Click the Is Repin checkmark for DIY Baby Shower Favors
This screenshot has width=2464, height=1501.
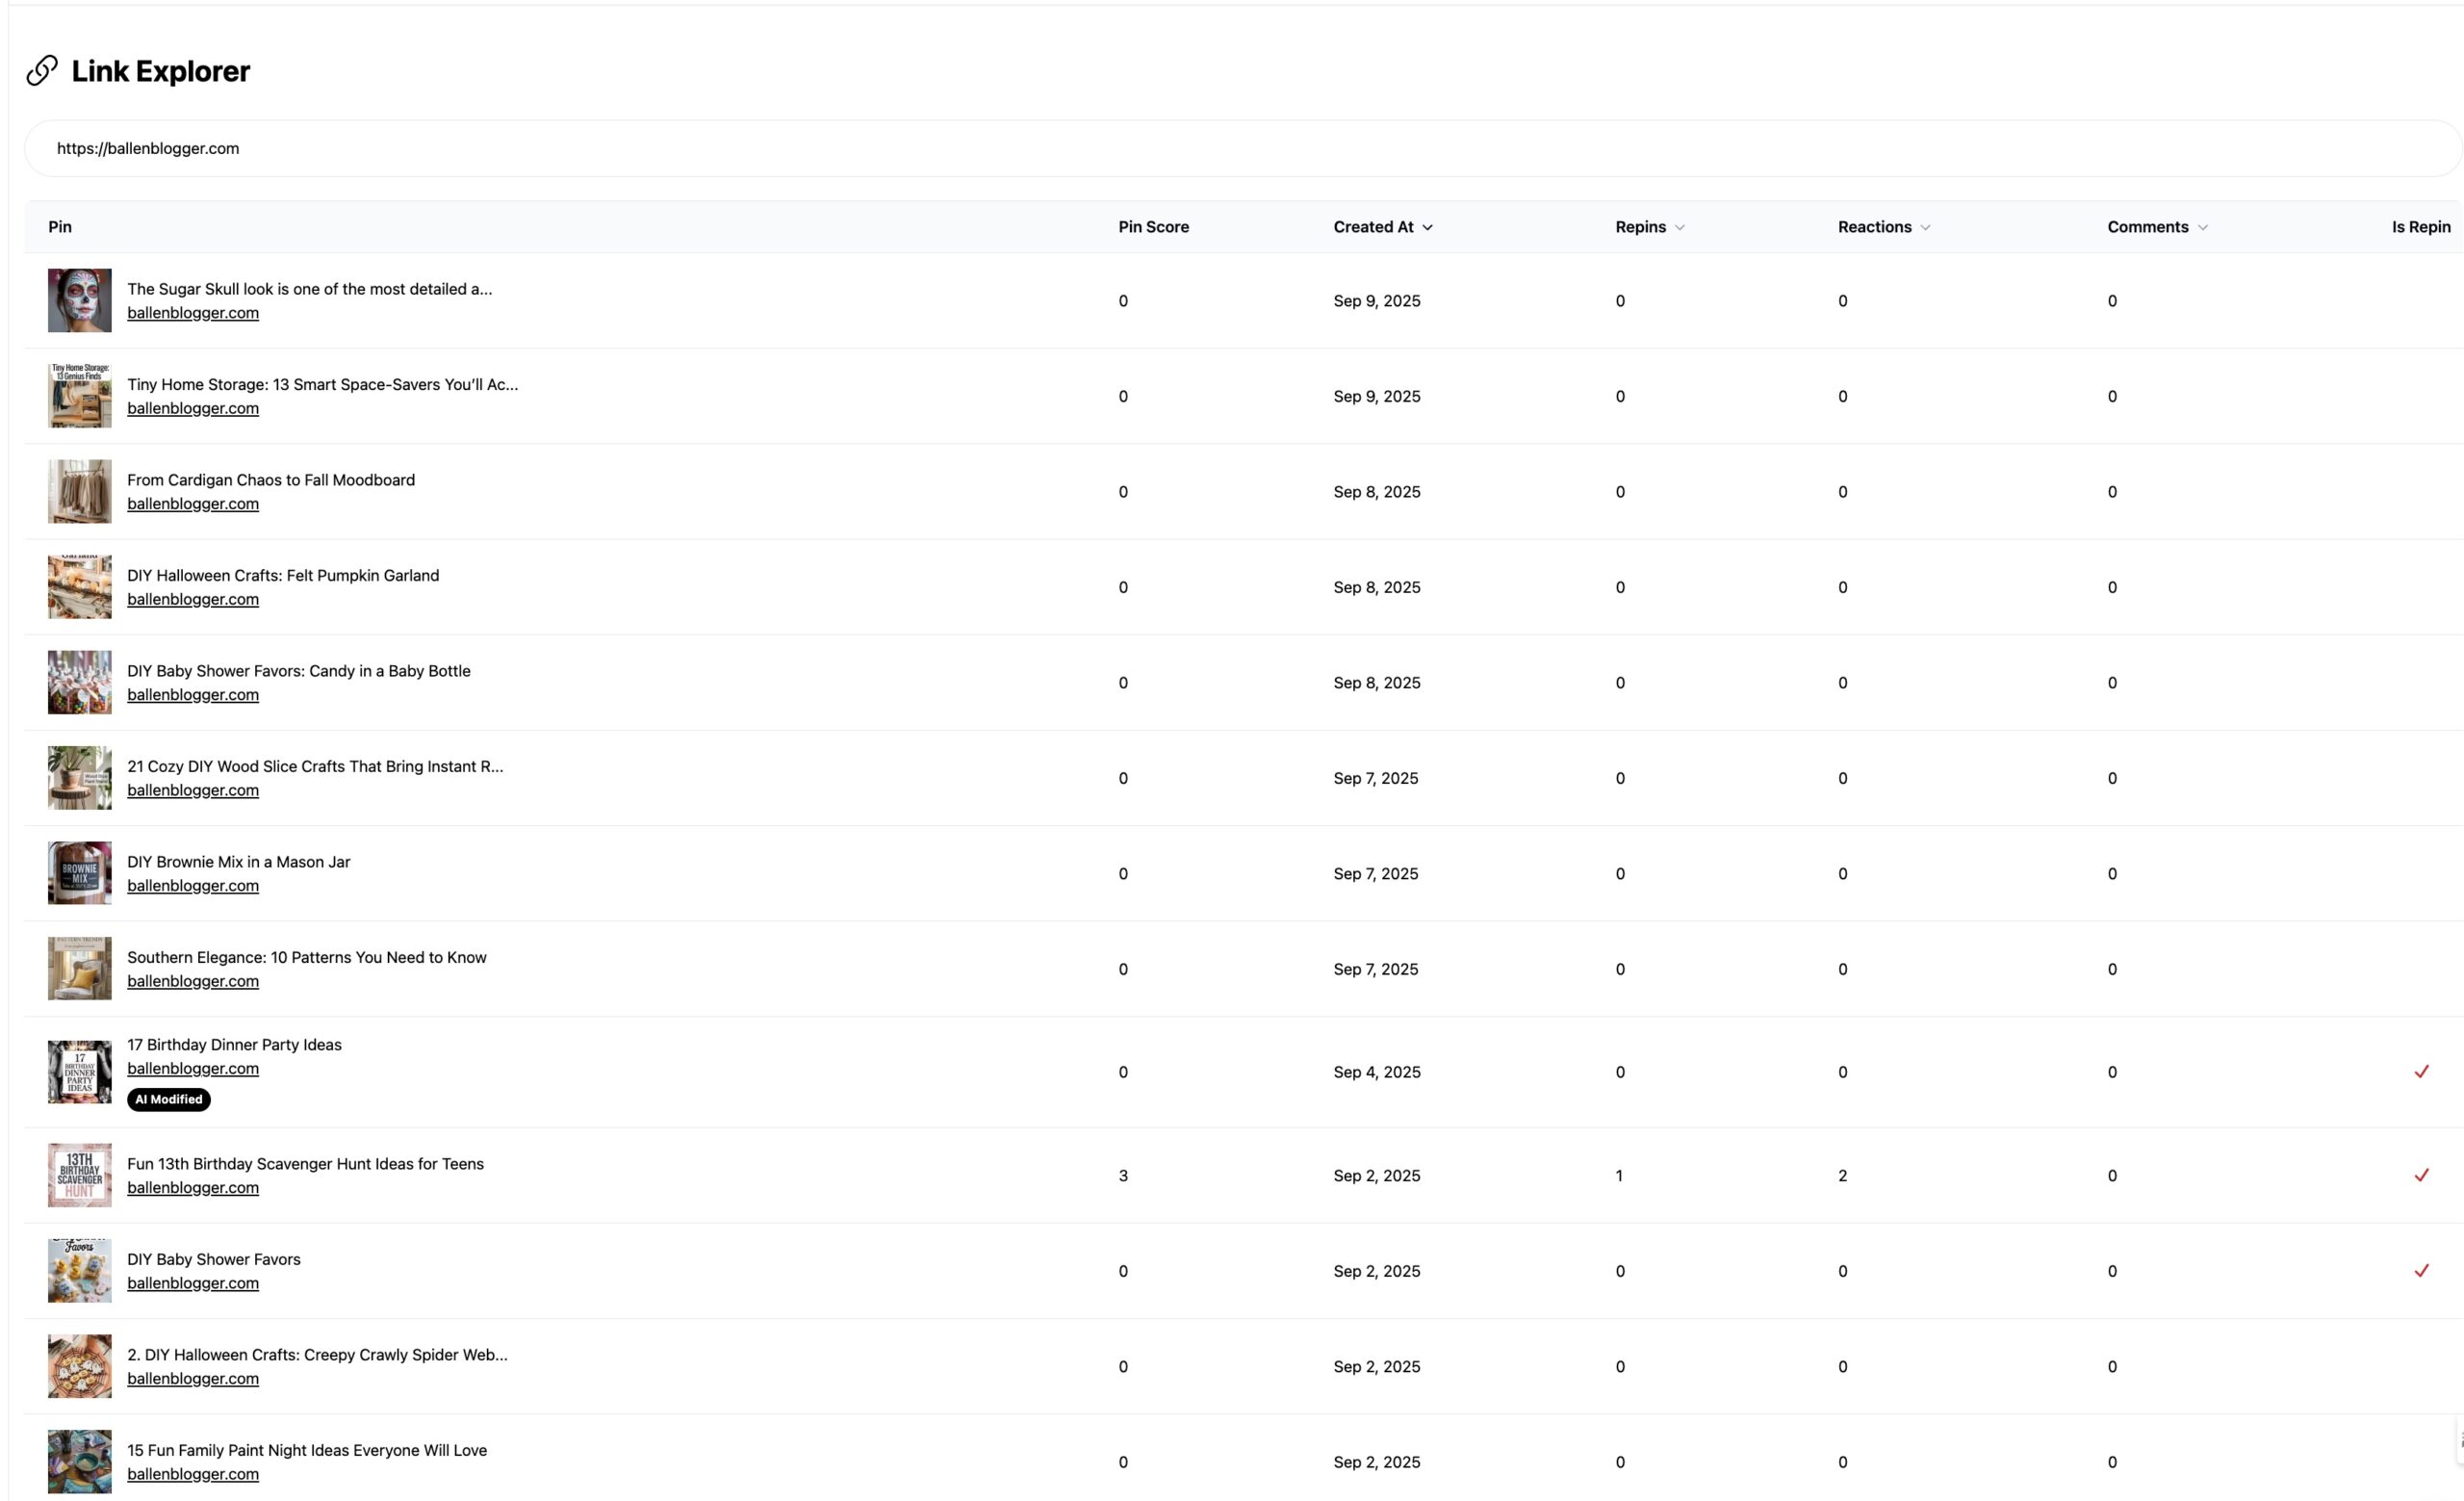[x=2421, y=1271]
